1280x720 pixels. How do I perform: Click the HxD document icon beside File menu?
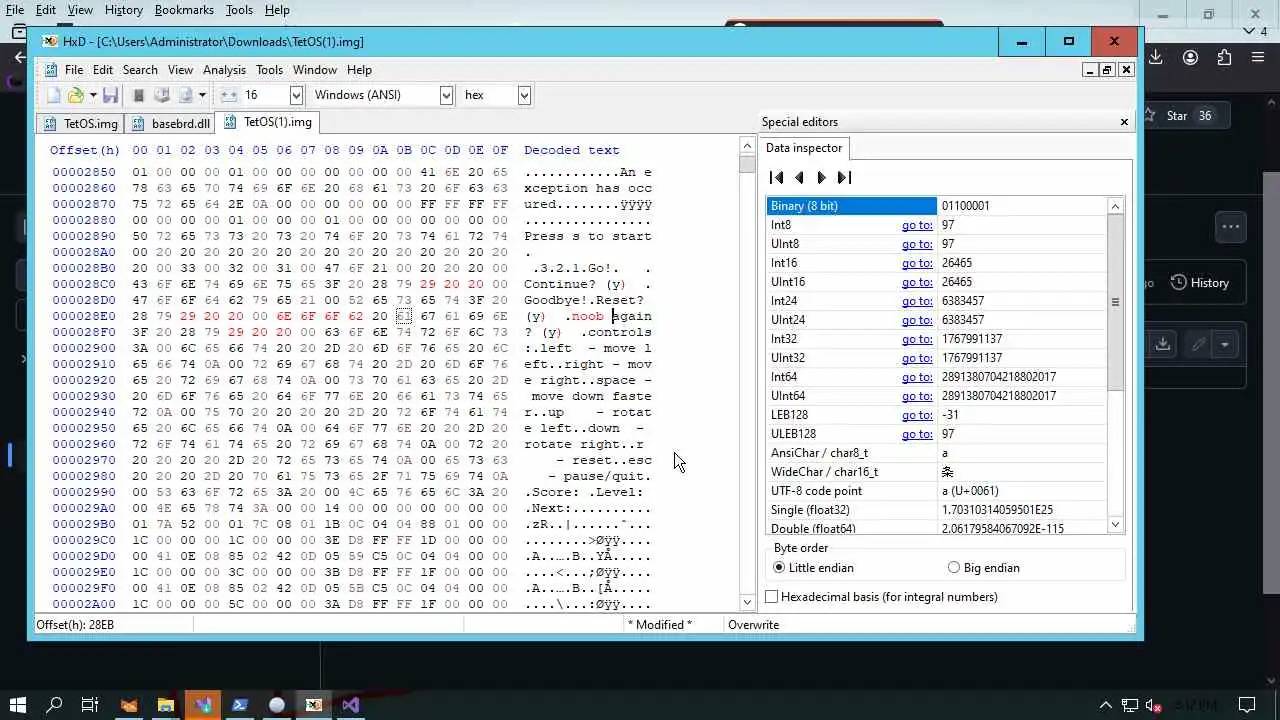[51, 70]
